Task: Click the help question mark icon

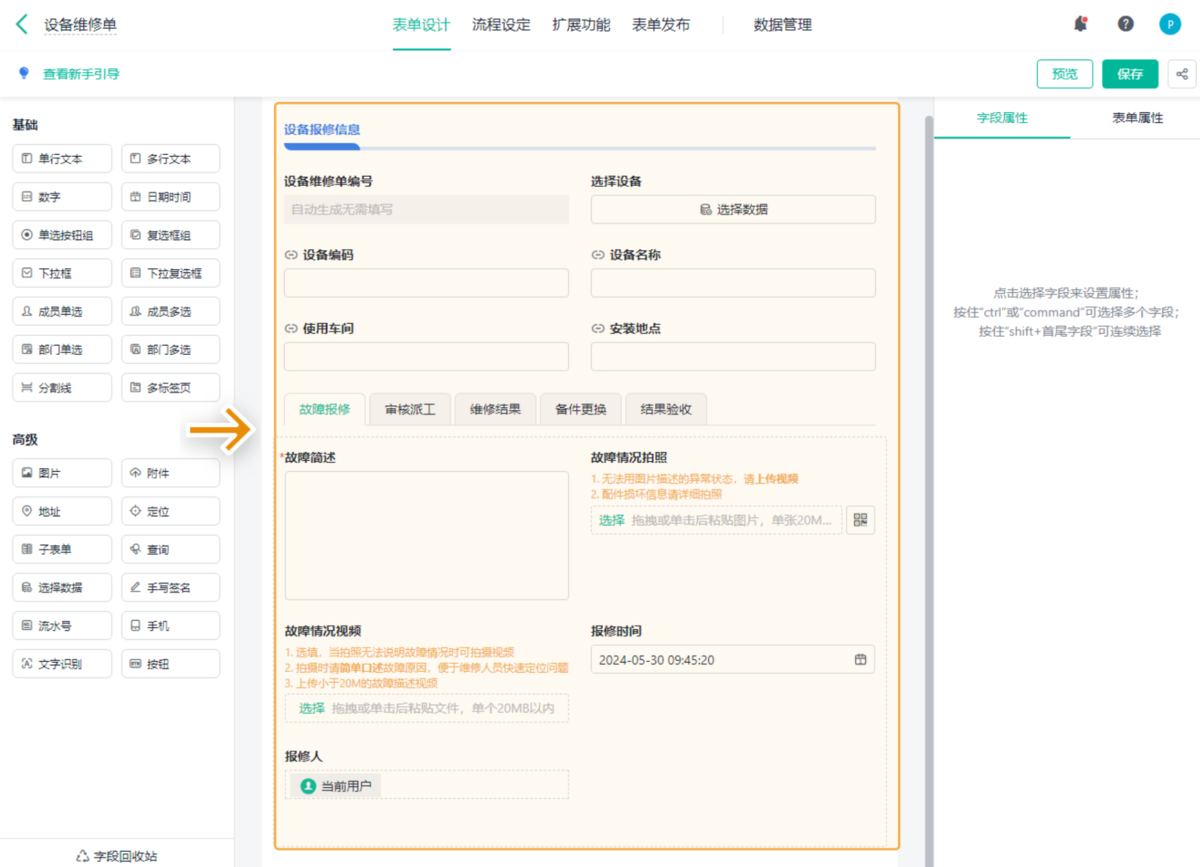Action: pyautogui.click(x=1125, y=24)
